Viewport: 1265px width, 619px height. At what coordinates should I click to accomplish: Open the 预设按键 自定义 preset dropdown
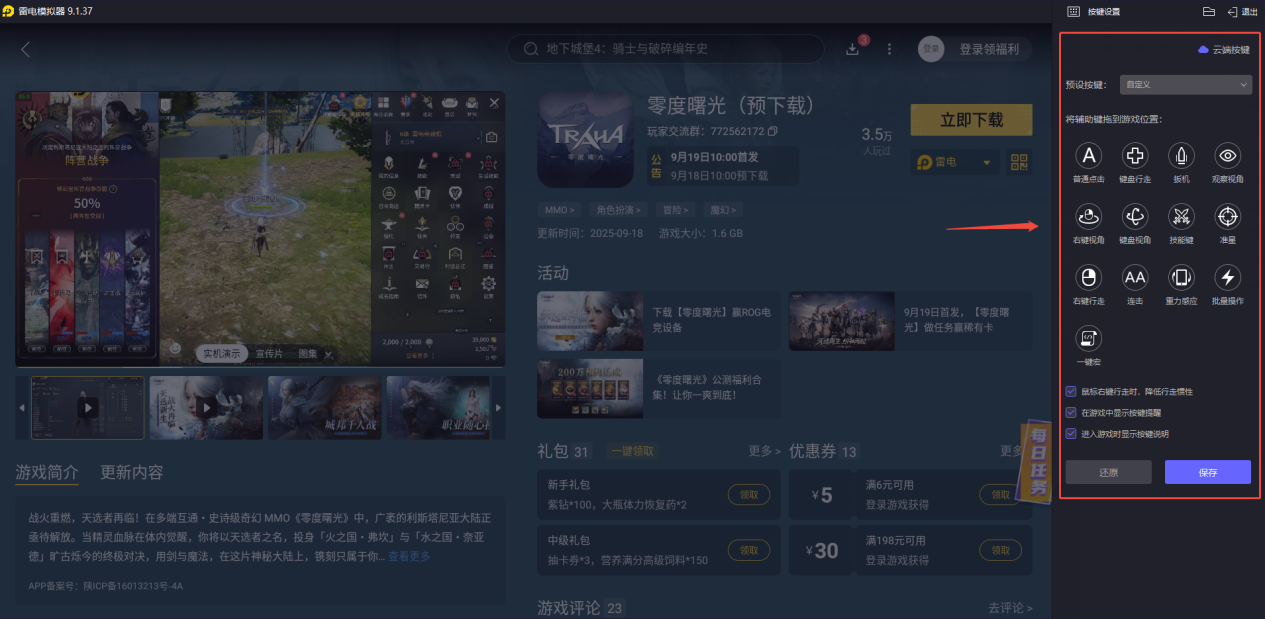tap(1185, 84)
